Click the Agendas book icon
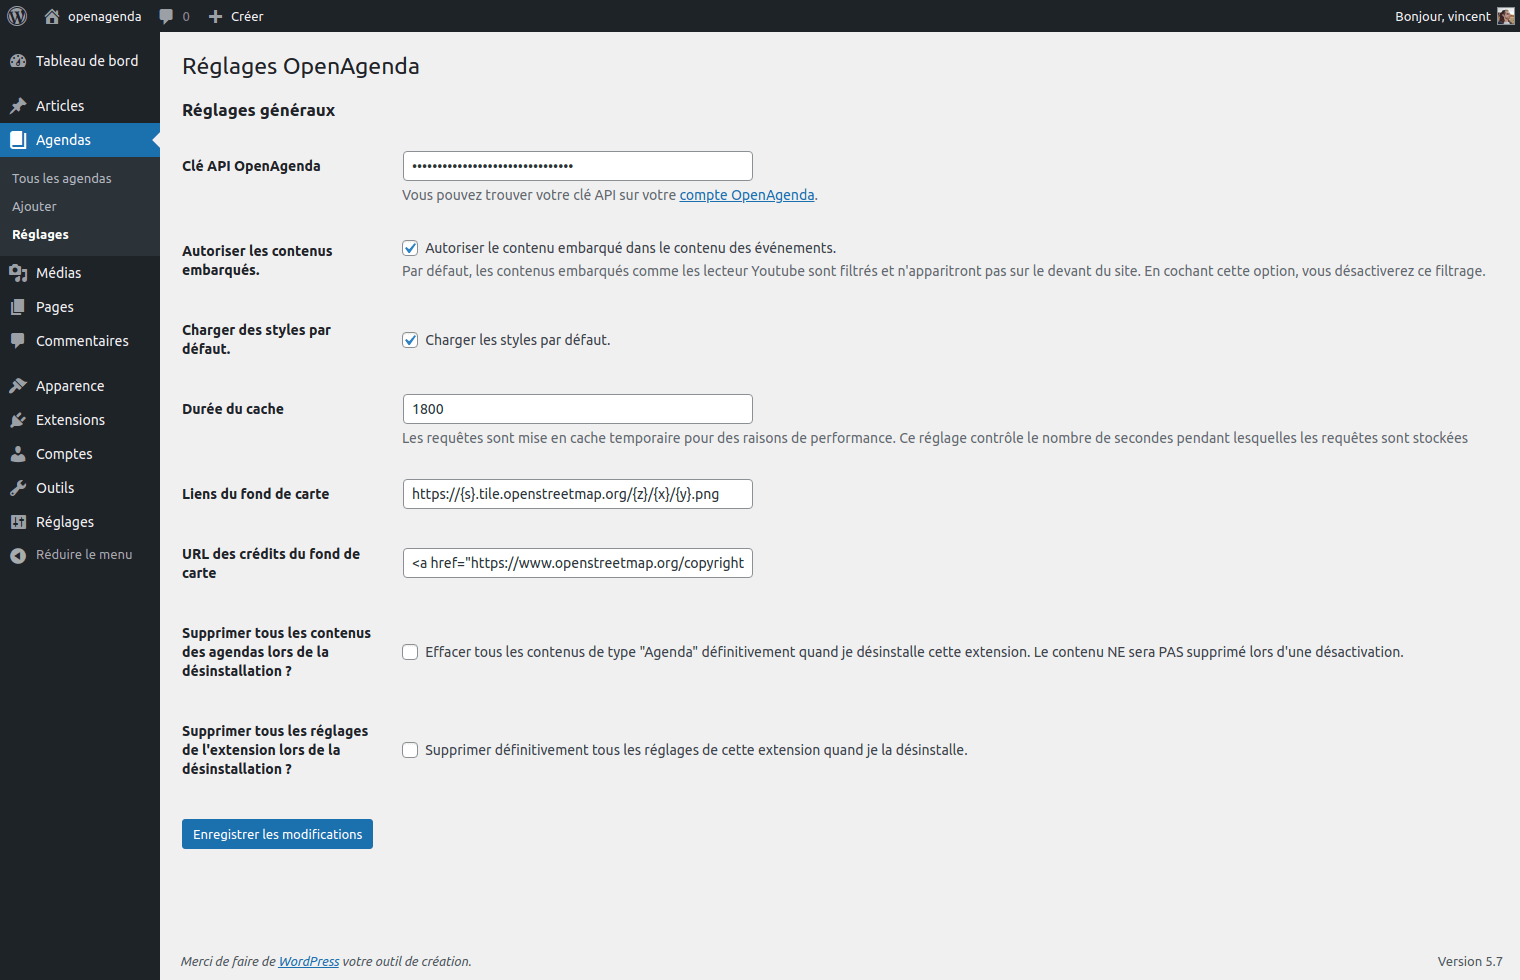The width and height of the screenshot is (1520, 980). 18,140
